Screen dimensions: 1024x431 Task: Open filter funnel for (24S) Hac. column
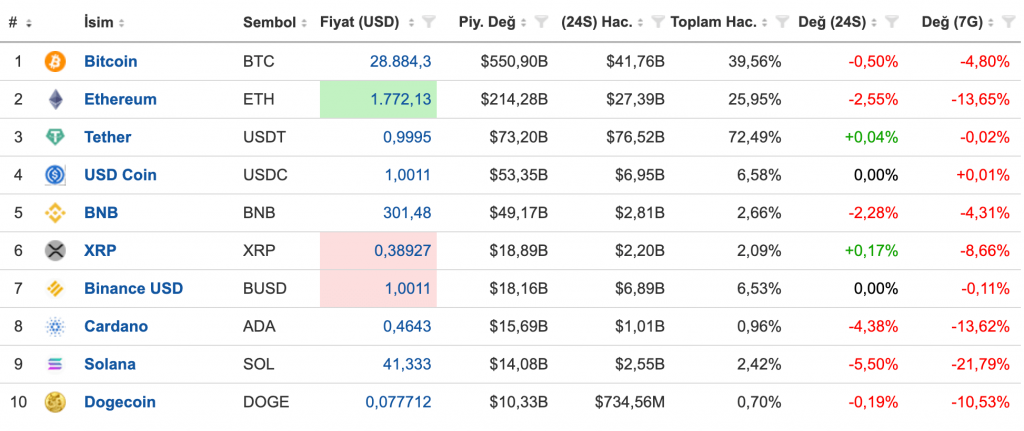pyautogui.click(x=658, y=22)
